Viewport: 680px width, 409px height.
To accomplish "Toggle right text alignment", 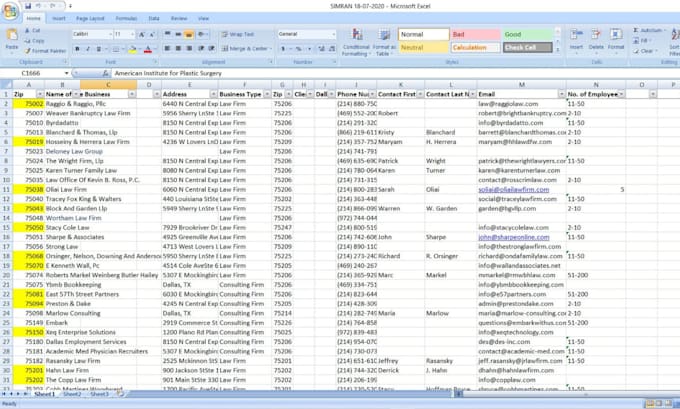I will [x=189, y=49].
